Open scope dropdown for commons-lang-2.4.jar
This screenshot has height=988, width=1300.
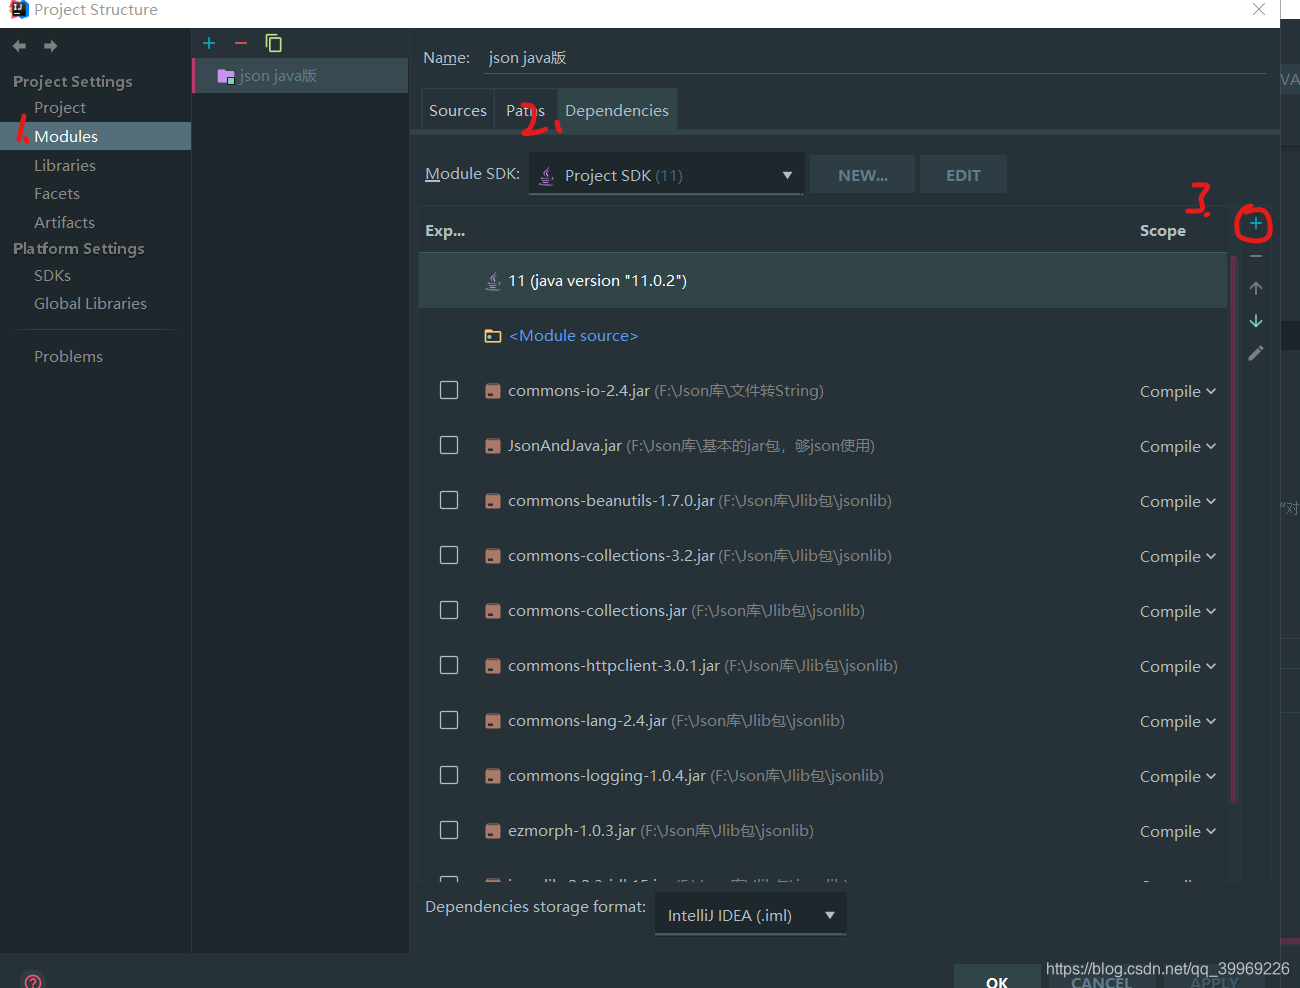(x=1178, y=721)
